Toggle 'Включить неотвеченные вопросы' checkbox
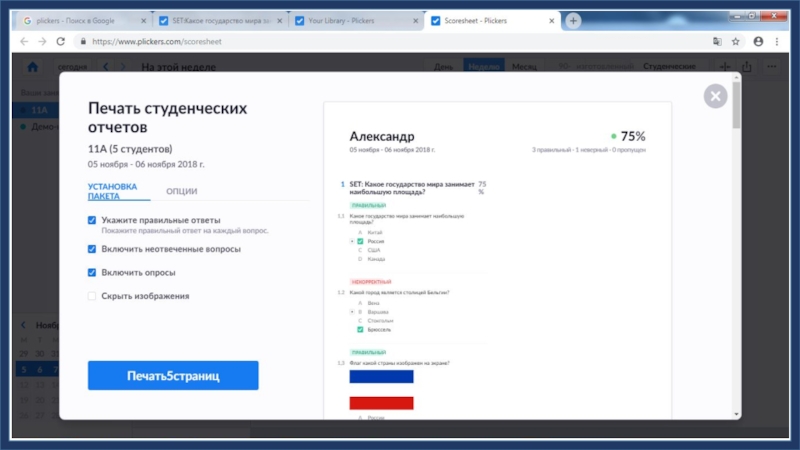 coord(92,249)
